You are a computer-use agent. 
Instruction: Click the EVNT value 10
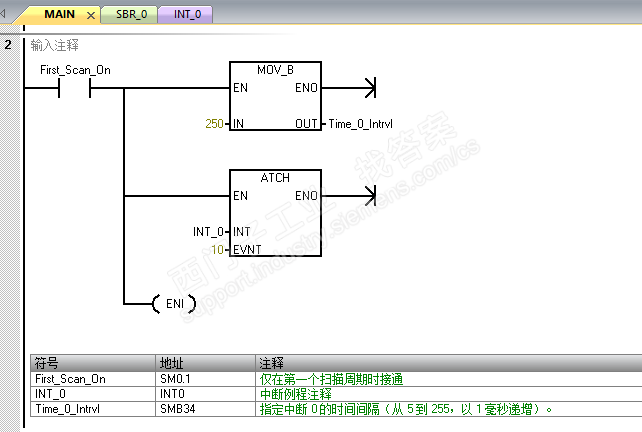pyautogui.click(x=217, y=249)
